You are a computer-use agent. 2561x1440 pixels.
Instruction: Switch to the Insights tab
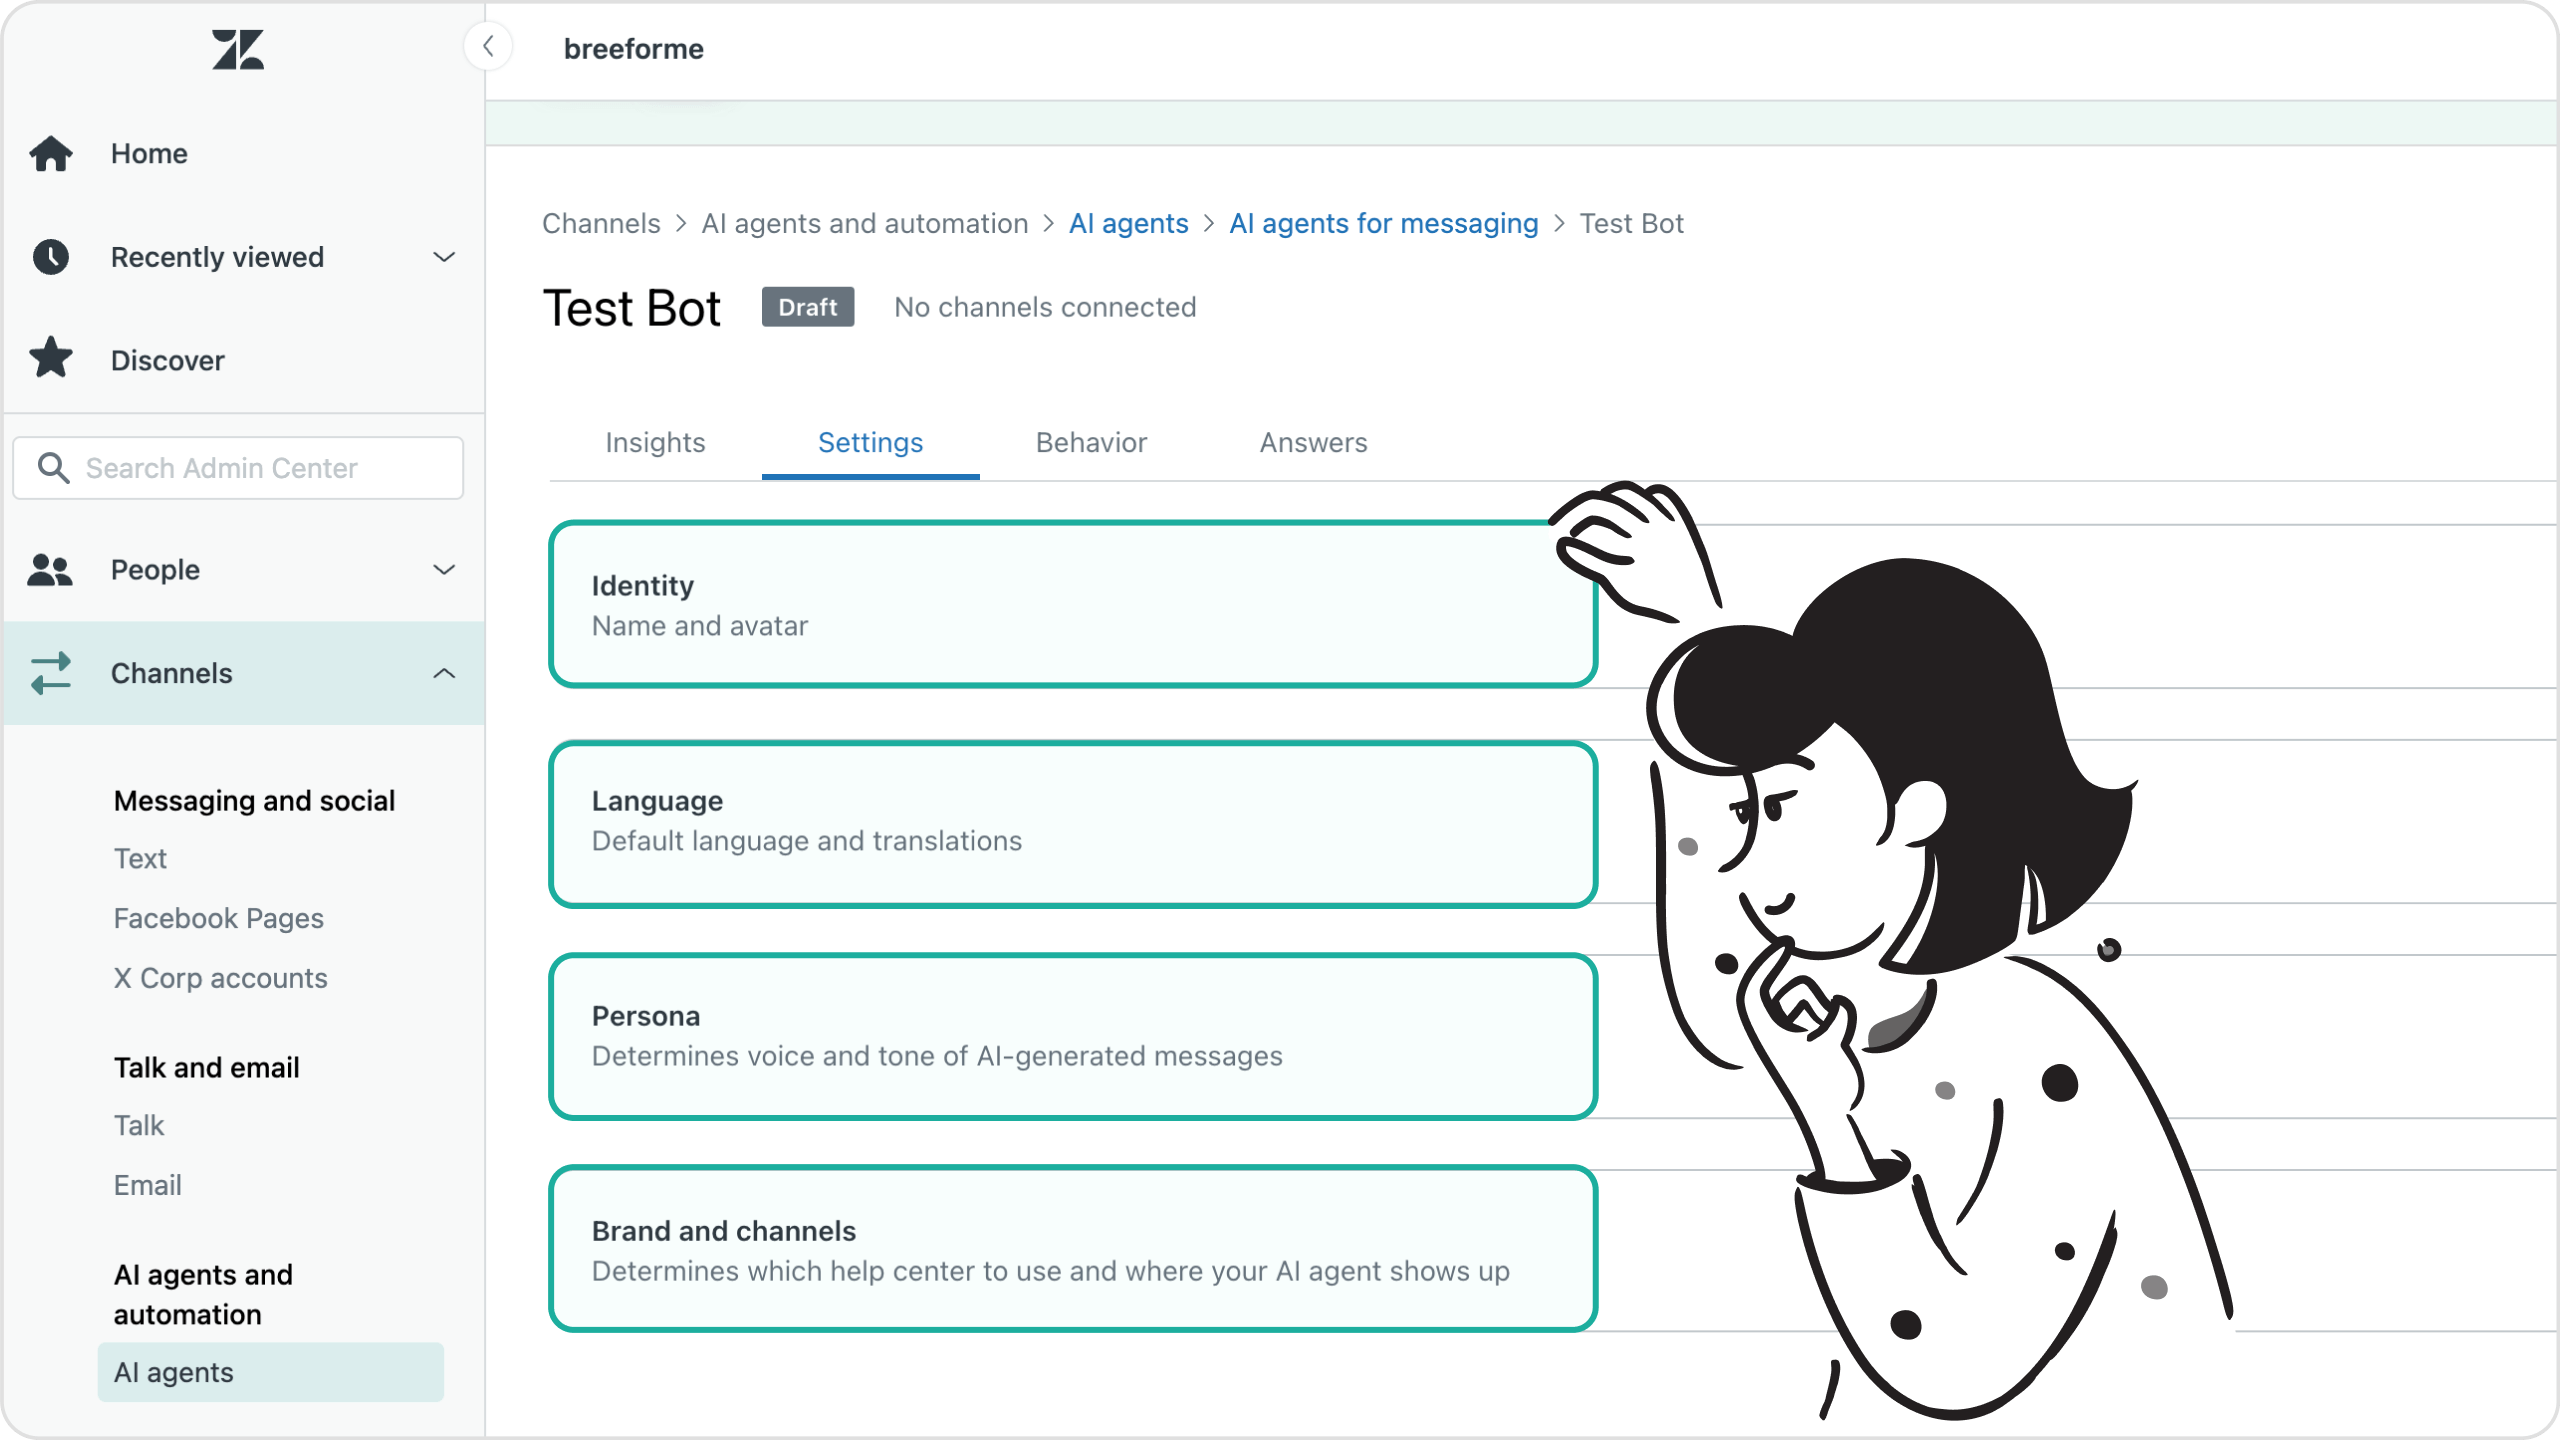(x=654, y=441)
